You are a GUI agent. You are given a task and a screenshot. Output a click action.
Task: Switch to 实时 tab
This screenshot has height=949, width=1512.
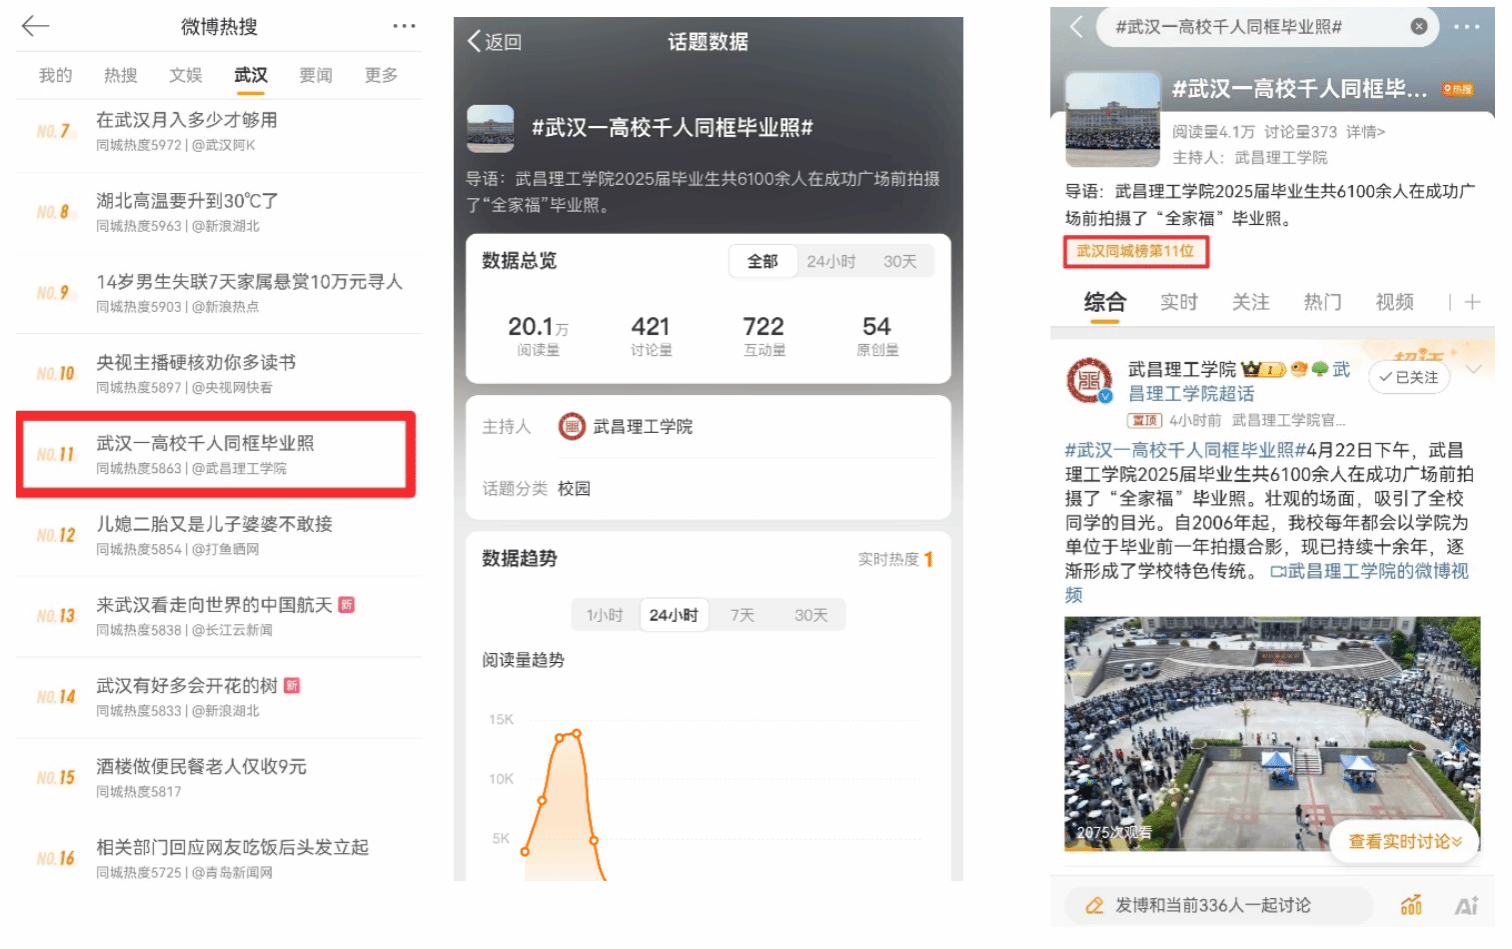point(1178,302)
